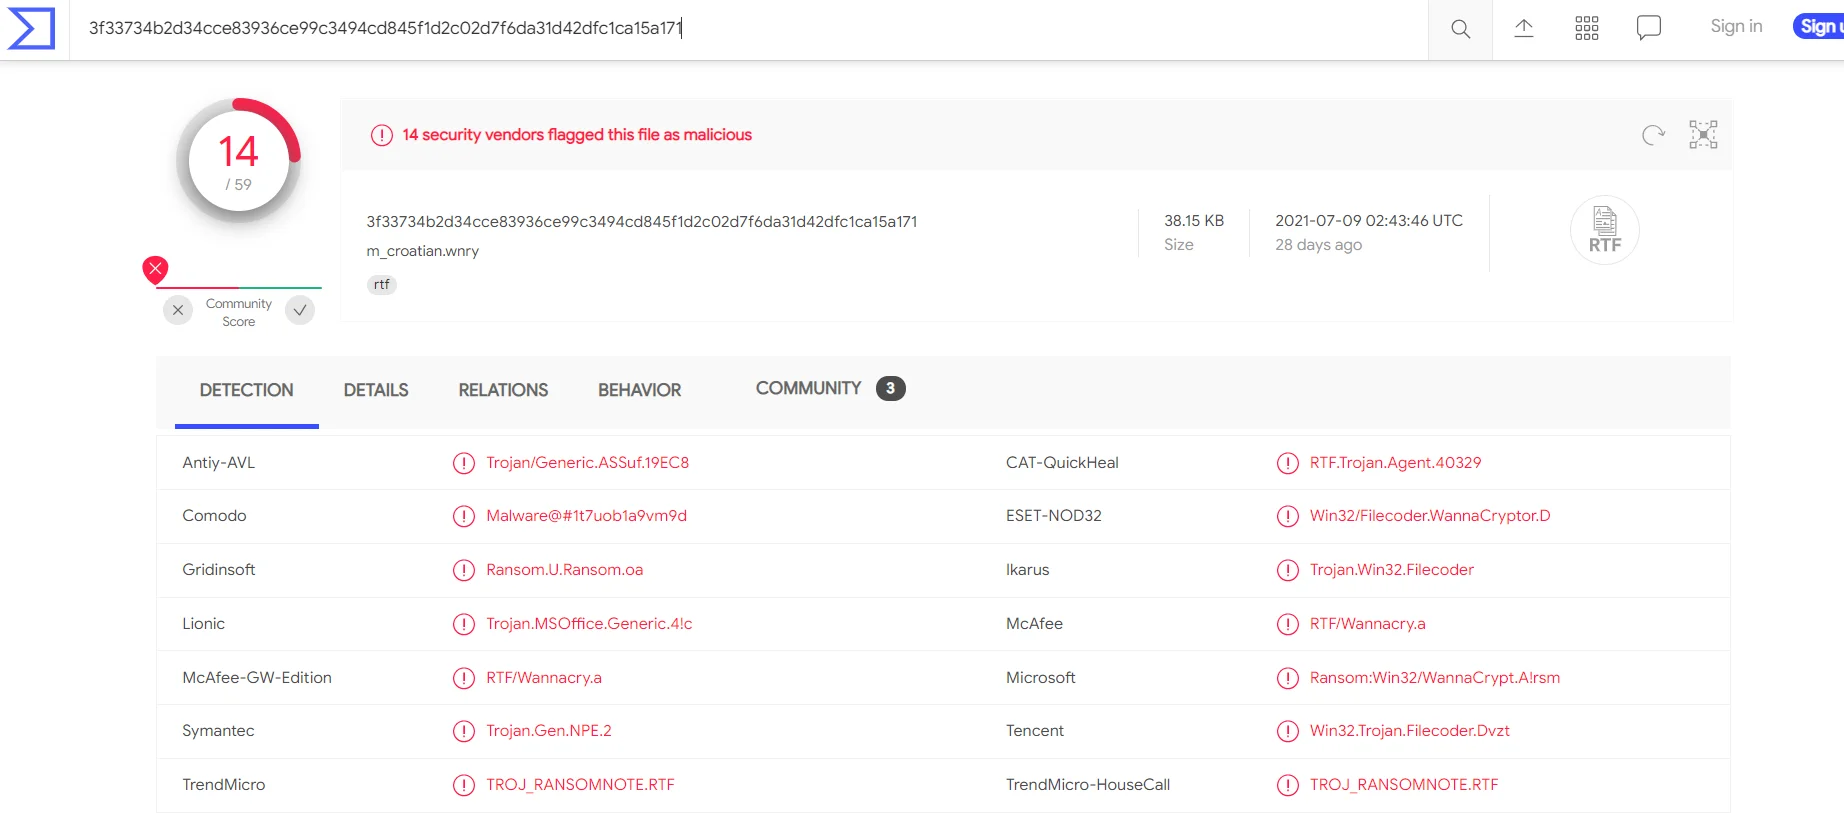Click alert icon in TrendMicro-HouseCall row
Screen dimensions: 1844x813
point(1288,785)
